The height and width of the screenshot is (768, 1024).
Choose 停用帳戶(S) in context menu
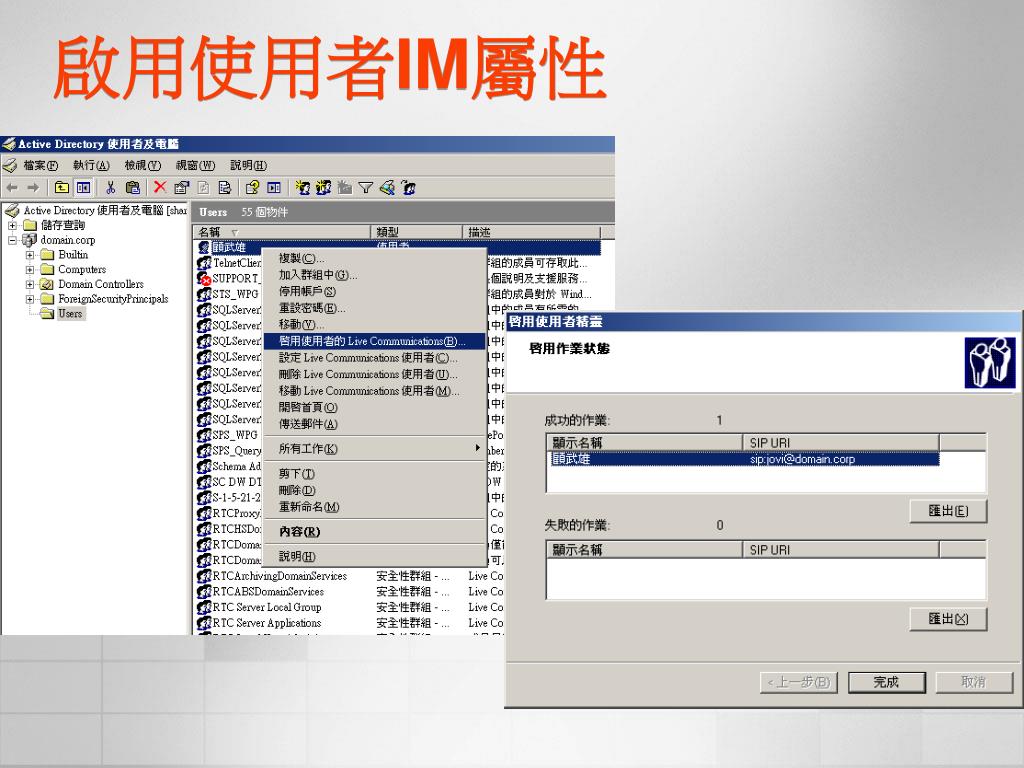pos(374,291)
